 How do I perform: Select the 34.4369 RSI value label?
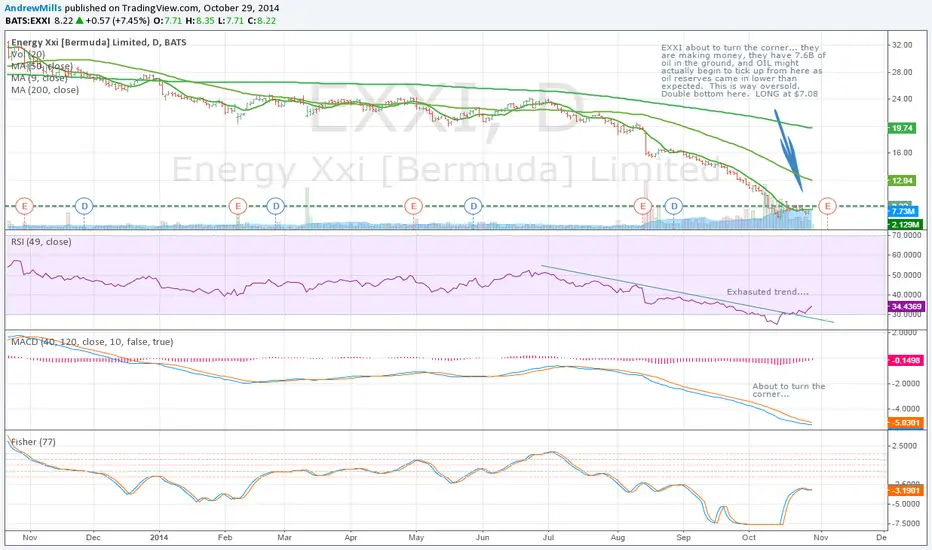point(906,307)
